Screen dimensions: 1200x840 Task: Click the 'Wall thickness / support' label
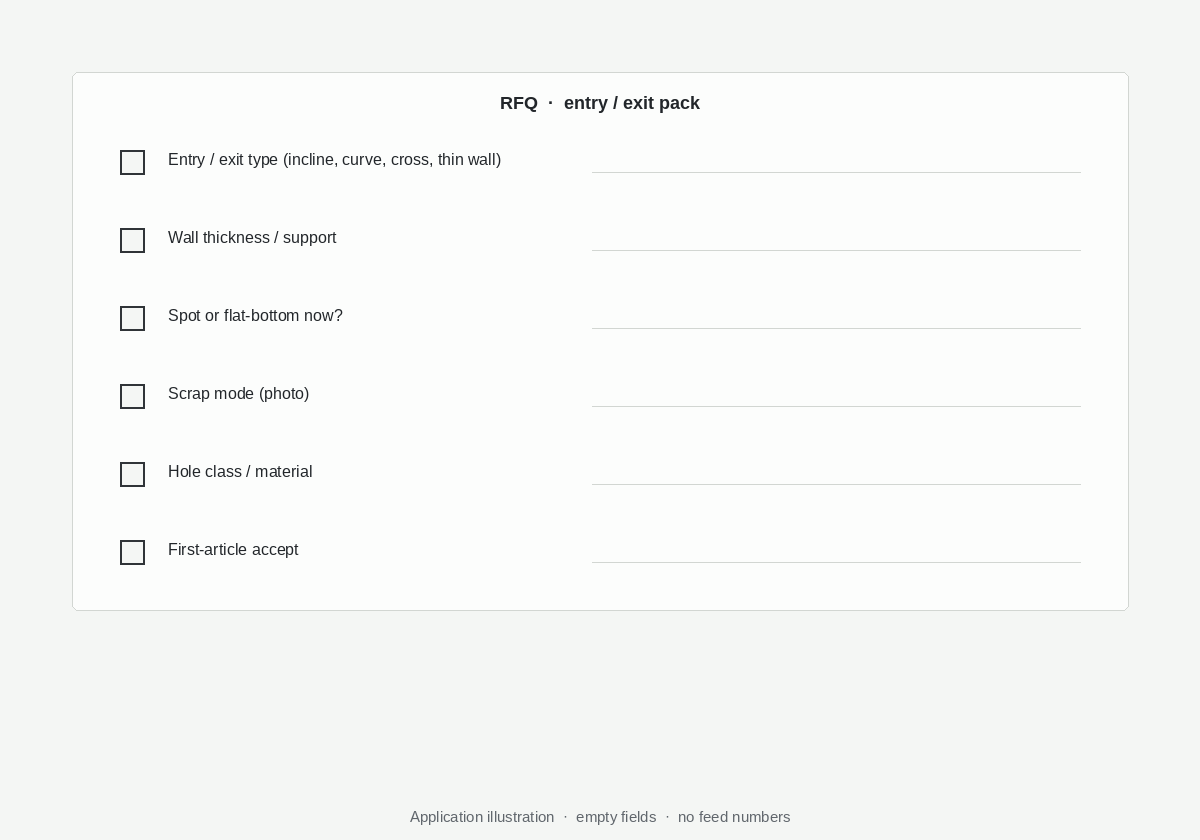coord(252,238)
